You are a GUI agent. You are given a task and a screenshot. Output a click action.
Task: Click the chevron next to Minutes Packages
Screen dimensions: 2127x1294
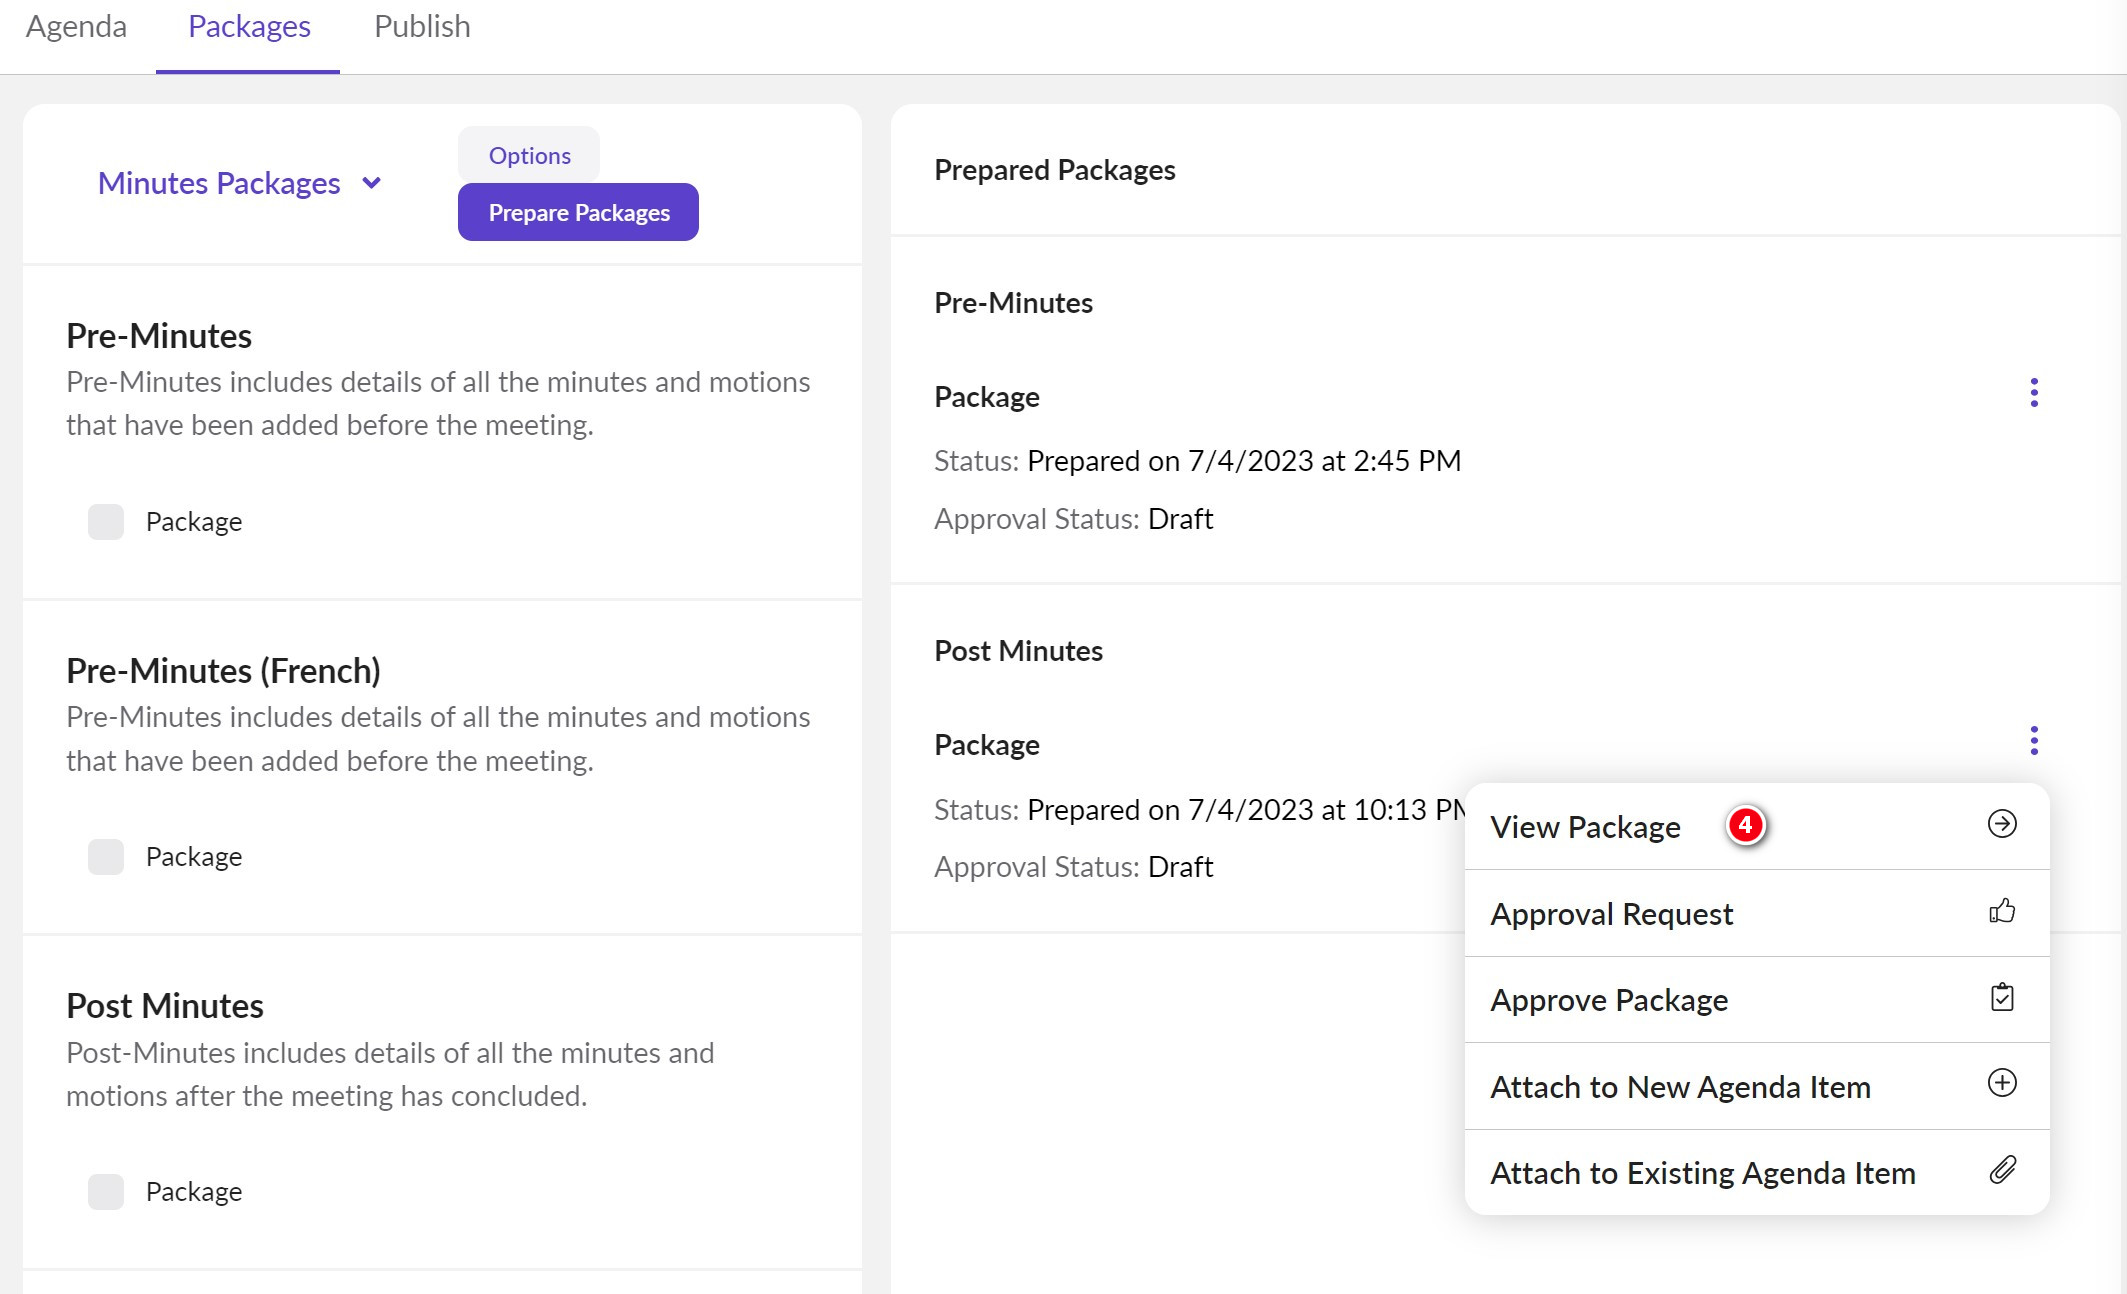(x=372, y=184)
